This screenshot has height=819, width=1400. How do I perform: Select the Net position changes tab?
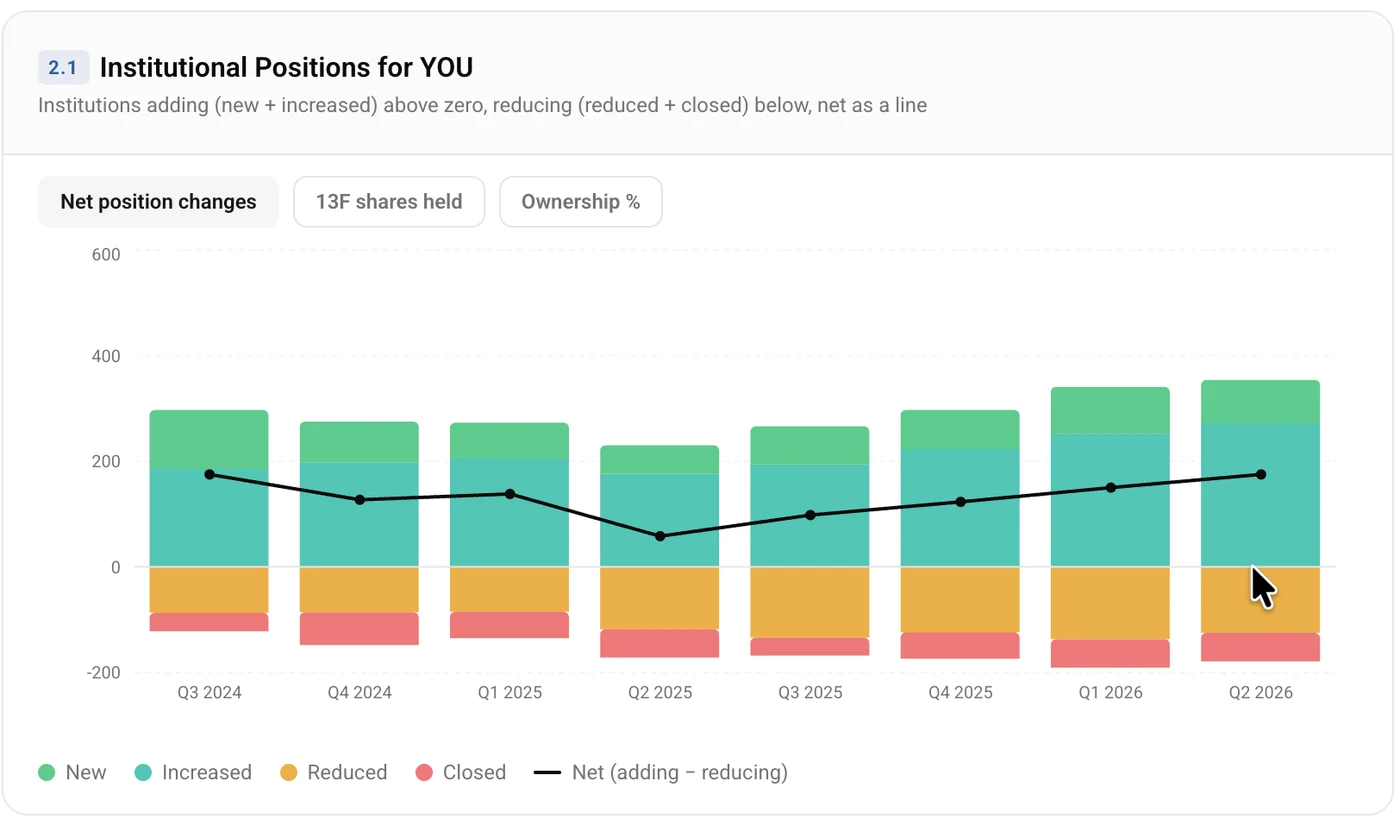click(158, 202)
